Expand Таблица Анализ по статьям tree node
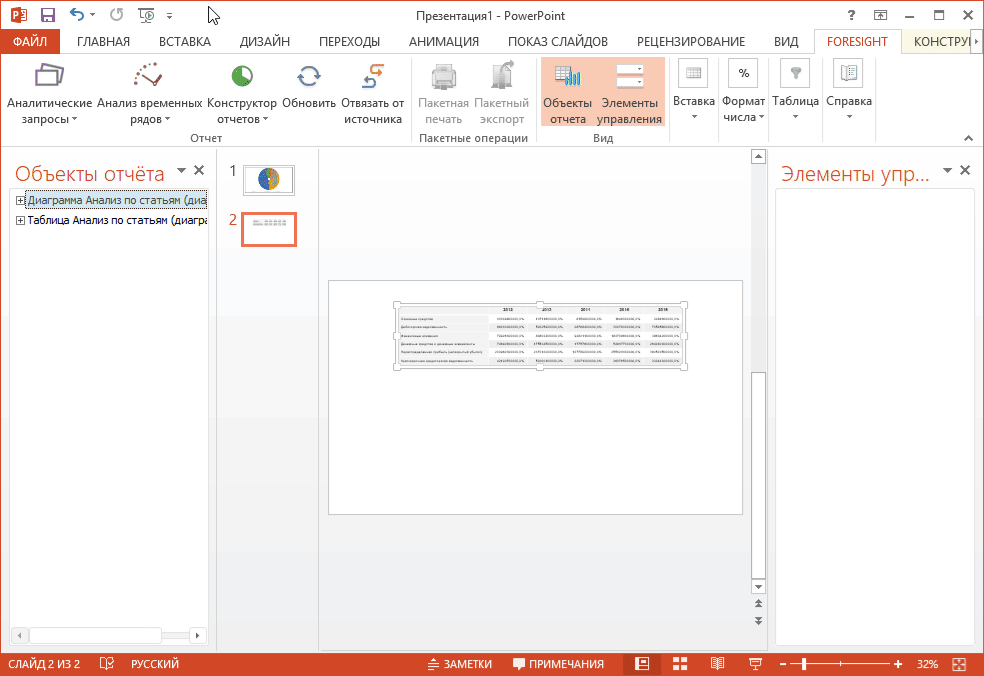The image size is (984, 676). point(20,221)
